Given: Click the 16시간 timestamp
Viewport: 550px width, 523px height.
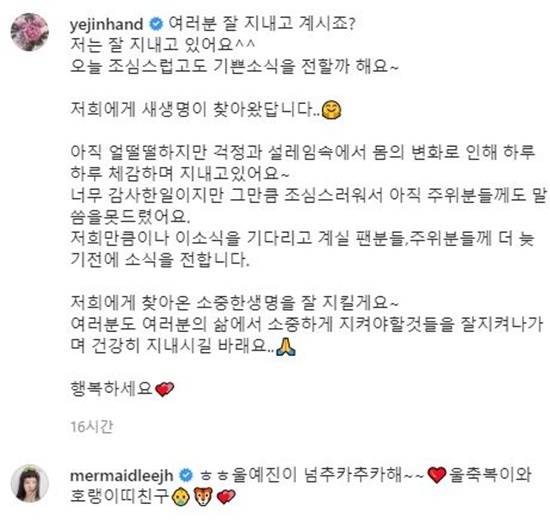Looking at the screenshot, I should (92, 427).
